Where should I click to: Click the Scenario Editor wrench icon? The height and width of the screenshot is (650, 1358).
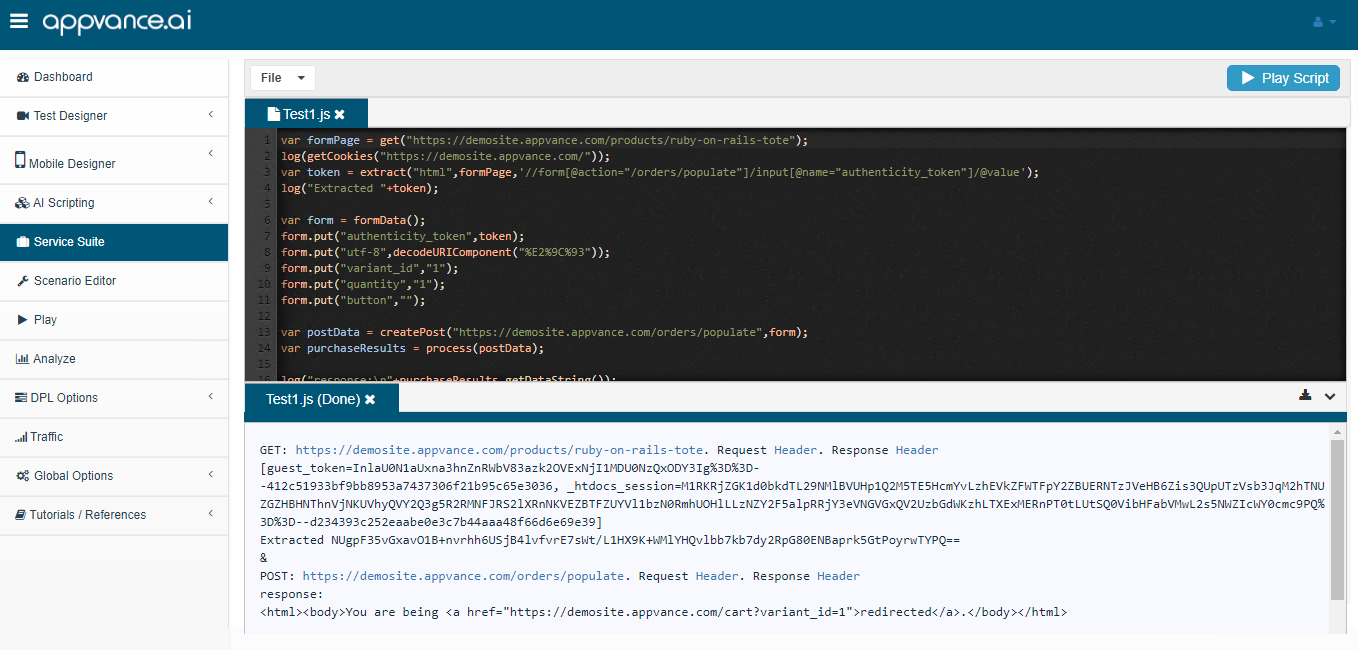pos(23,281)
